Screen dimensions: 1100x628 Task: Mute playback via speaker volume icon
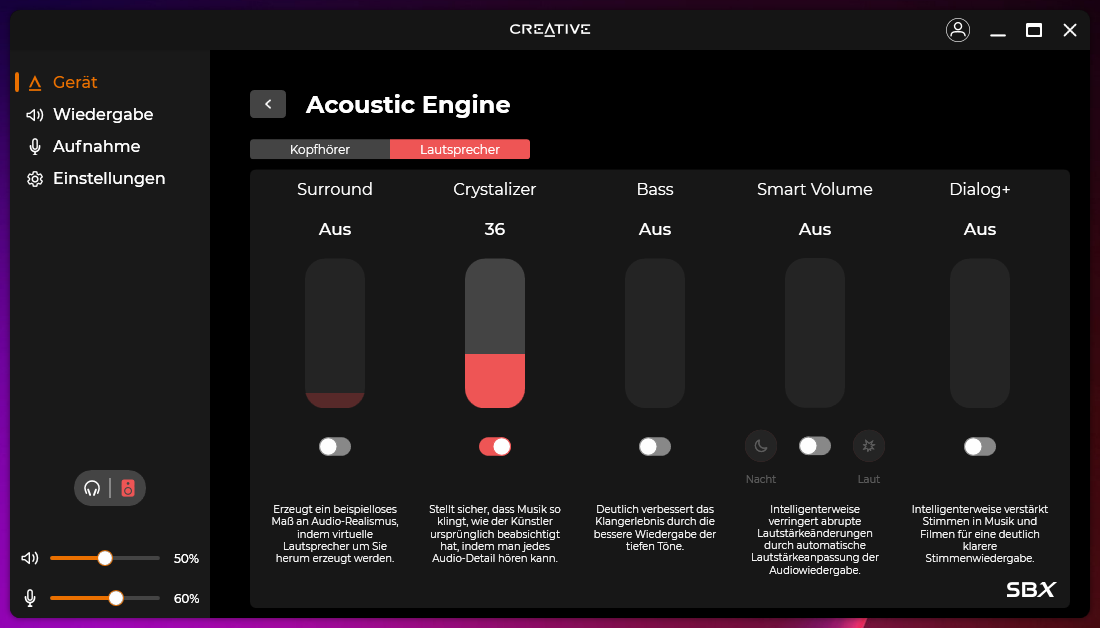click(31, 558)
